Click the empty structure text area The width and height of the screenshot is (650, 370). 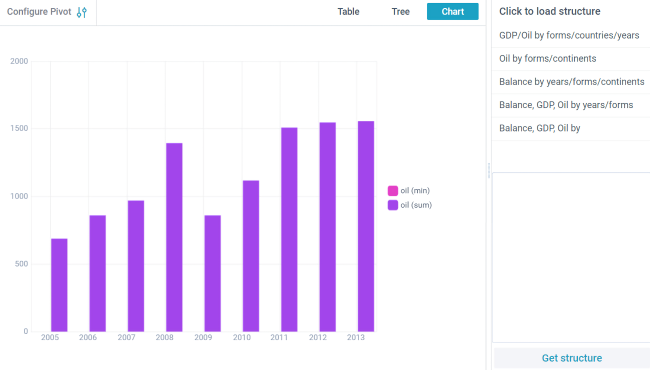click(571, 257)
